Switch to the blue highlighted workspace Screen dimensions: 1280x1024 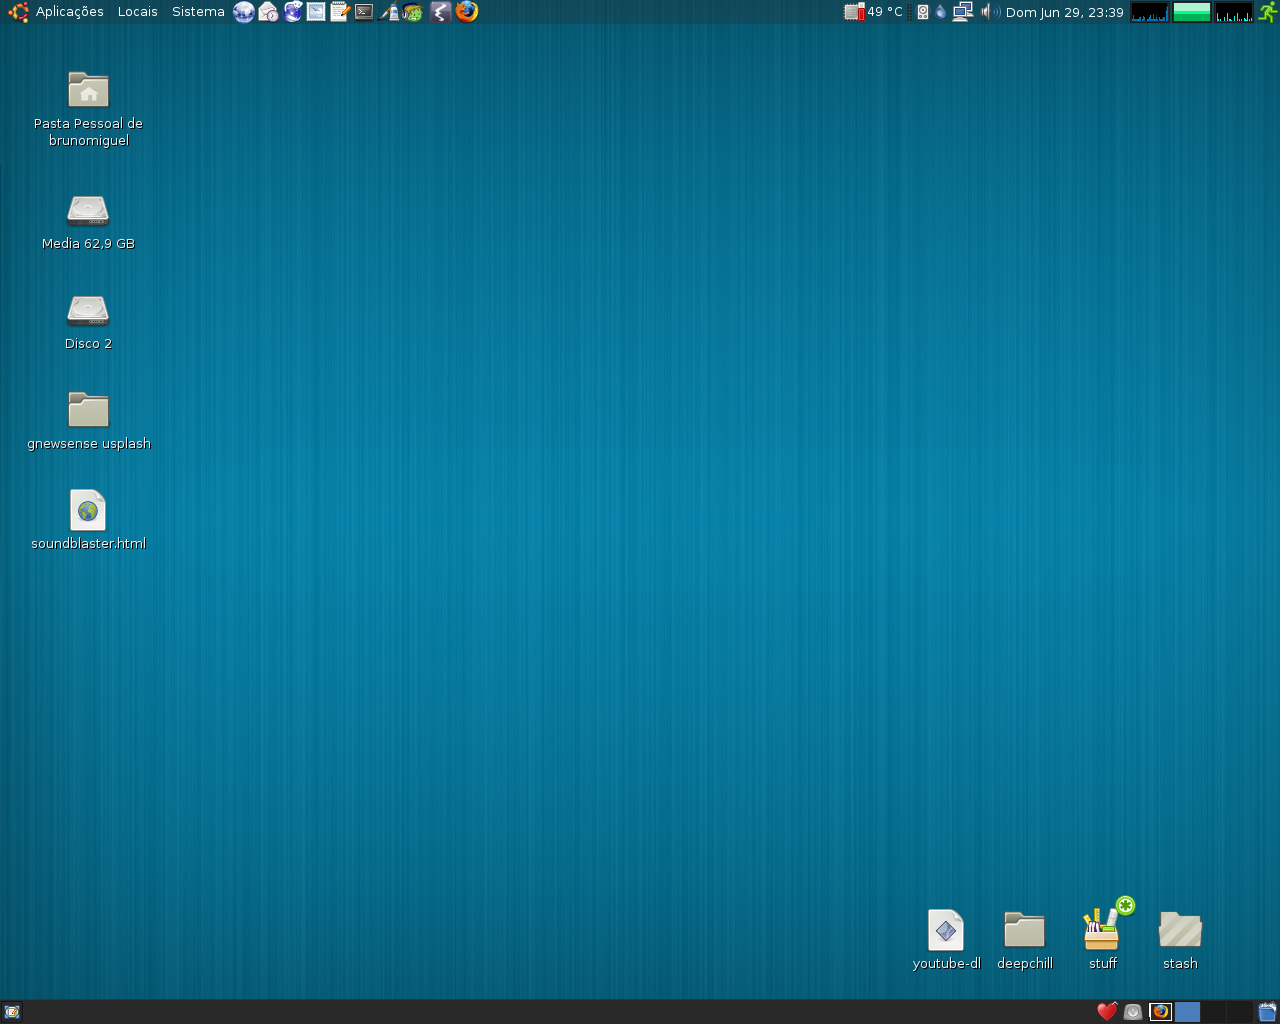coord(1187,1012)
